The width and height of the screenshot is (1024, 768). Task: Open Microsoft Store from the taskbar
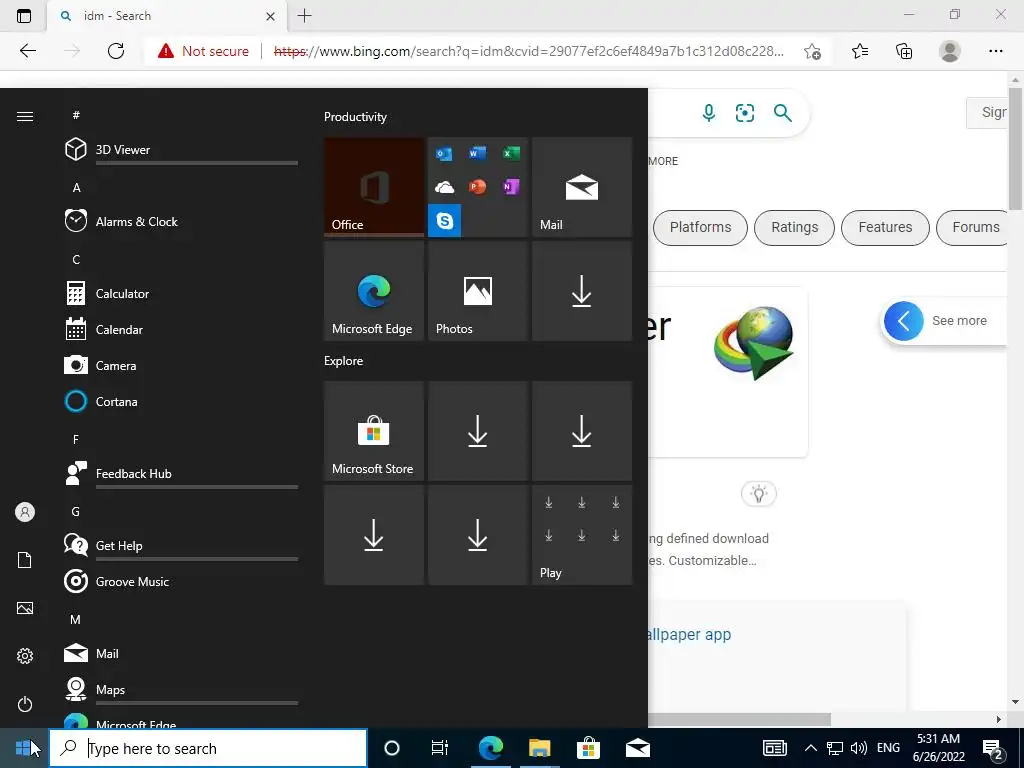(588, 748)
